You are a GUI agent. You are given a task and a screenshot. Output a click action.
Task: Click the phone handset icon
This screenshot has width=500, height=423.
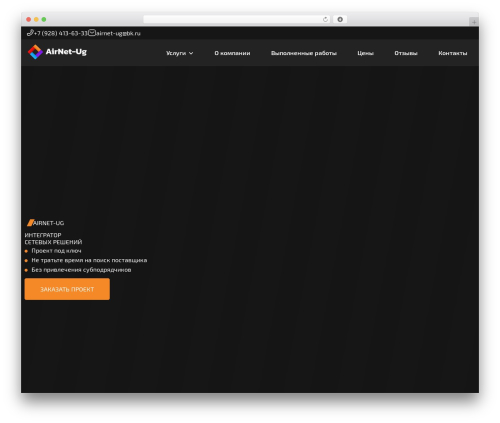[x=30, y=33]
